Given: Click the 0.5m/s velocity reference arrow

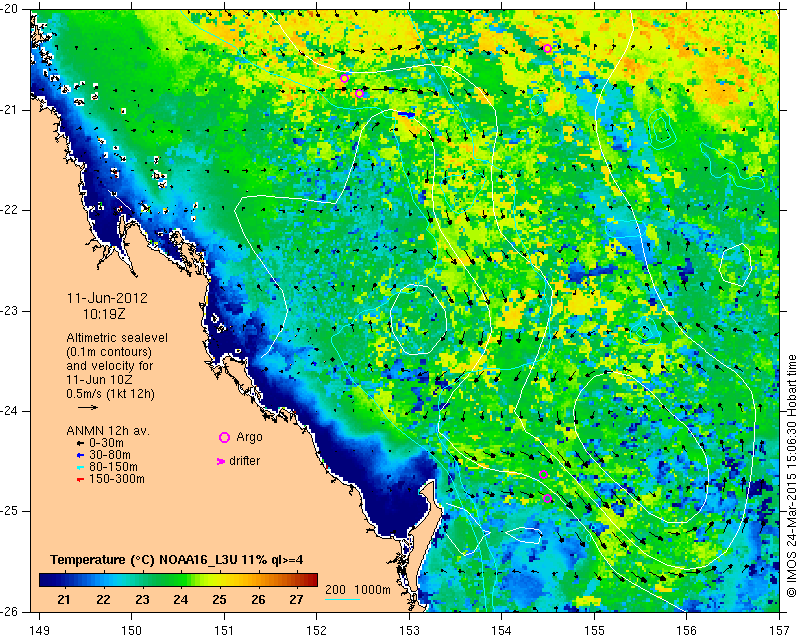Looking at the screenshot, I should (88, 407).
